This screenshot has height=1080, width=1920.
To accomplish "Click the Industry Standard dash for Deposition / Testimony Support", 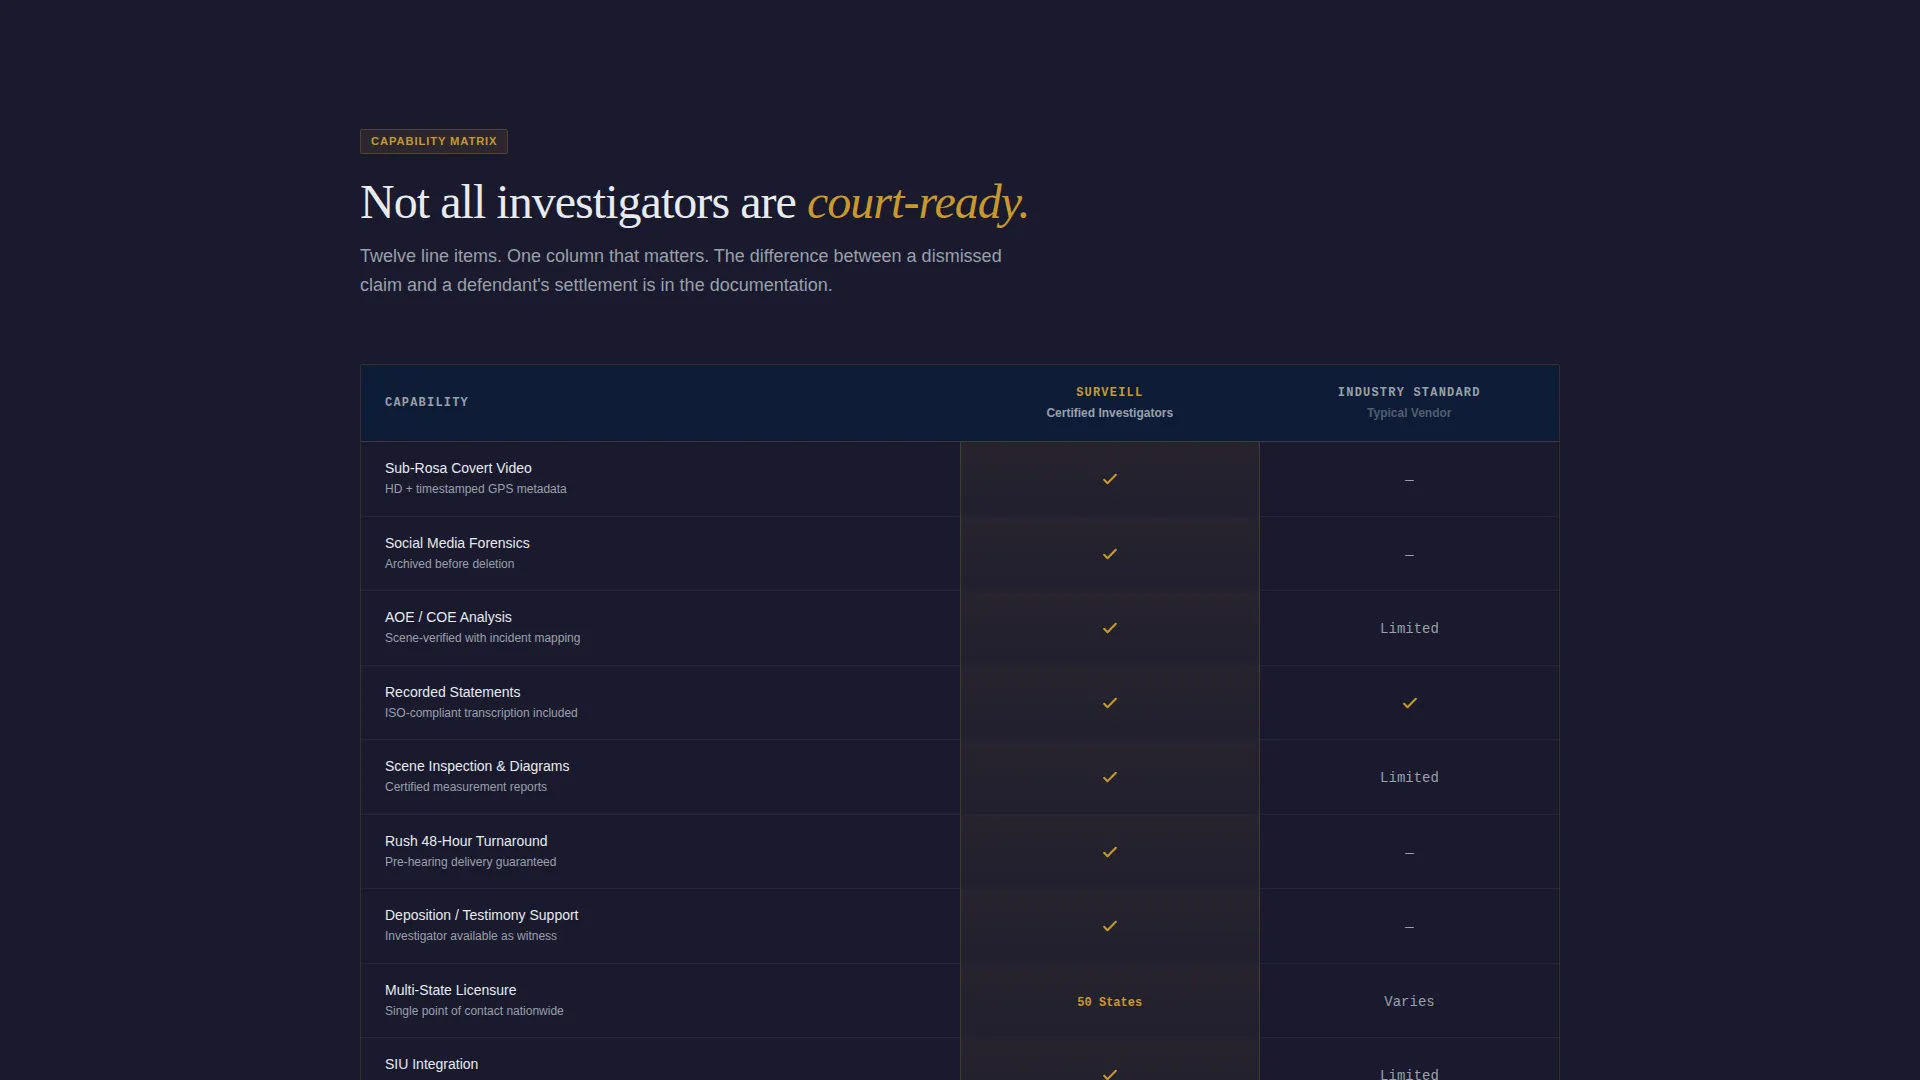I will 1409,927.
